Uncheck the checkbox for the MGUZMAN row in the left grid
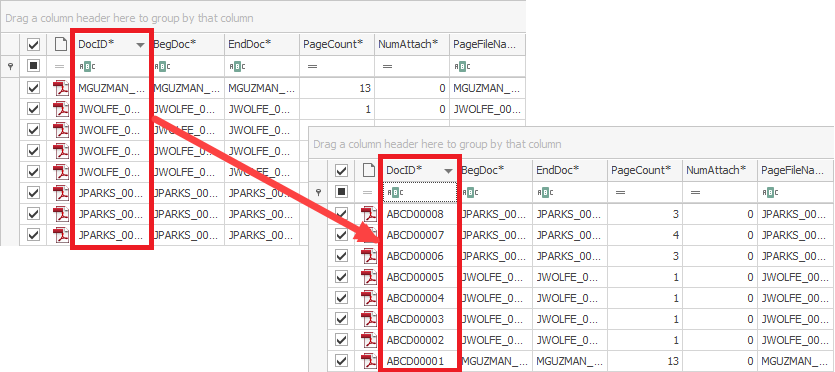This screenshot has width=835, height=372. [x=34, y=88]
